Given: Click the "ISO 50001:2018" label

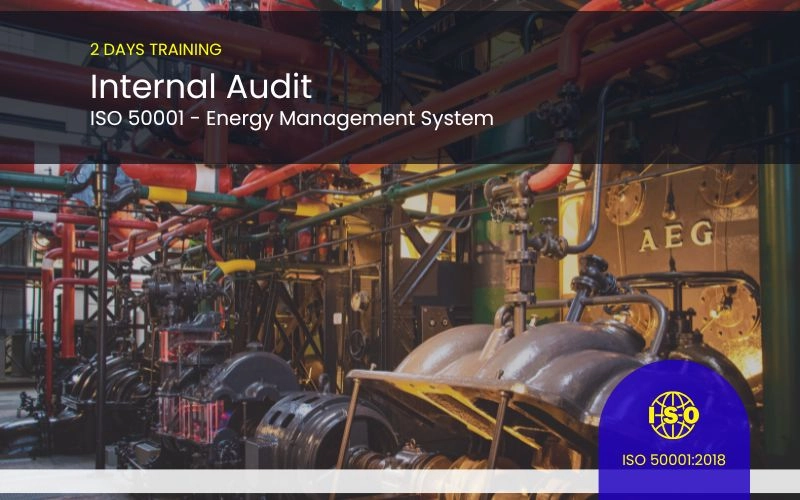Looking at the screenshot, I should coord(673,460).
